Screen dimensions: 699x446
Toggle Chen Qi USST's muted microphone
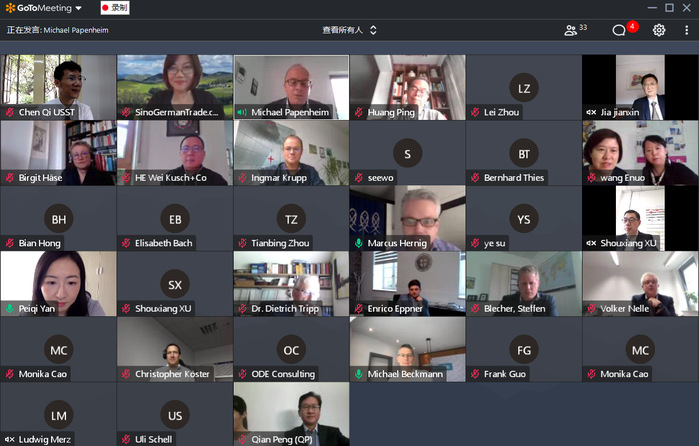(9, 113)
